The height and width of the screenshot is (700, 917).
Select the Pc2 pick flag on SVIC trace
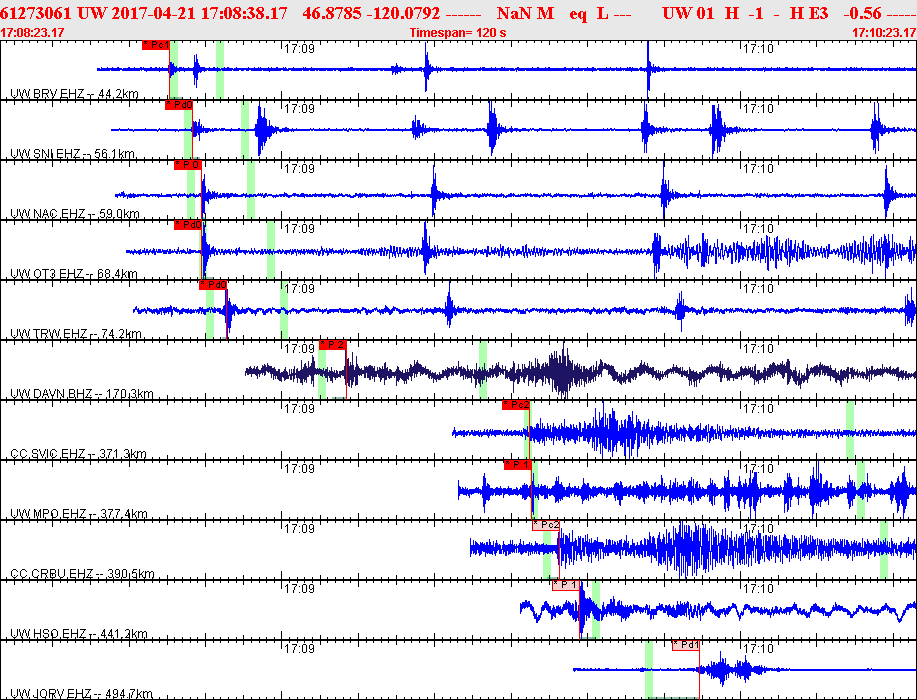point(516,405)
